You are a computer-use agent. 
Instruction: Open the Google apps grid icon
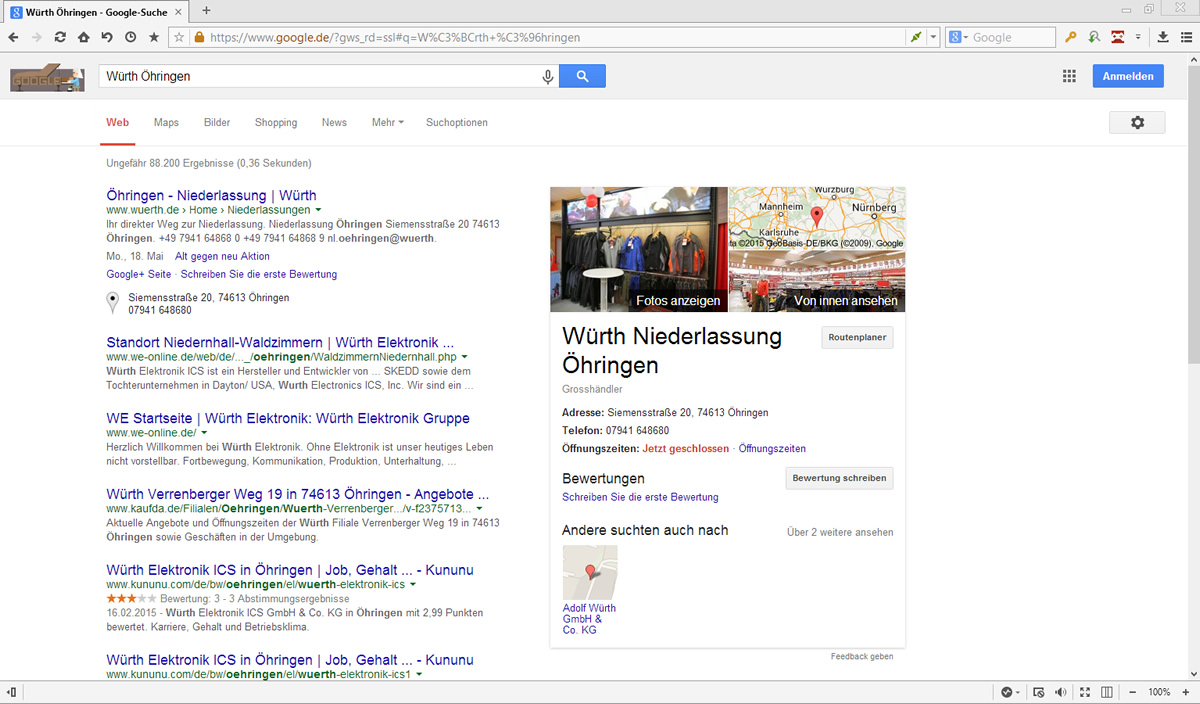[1069, 76]
